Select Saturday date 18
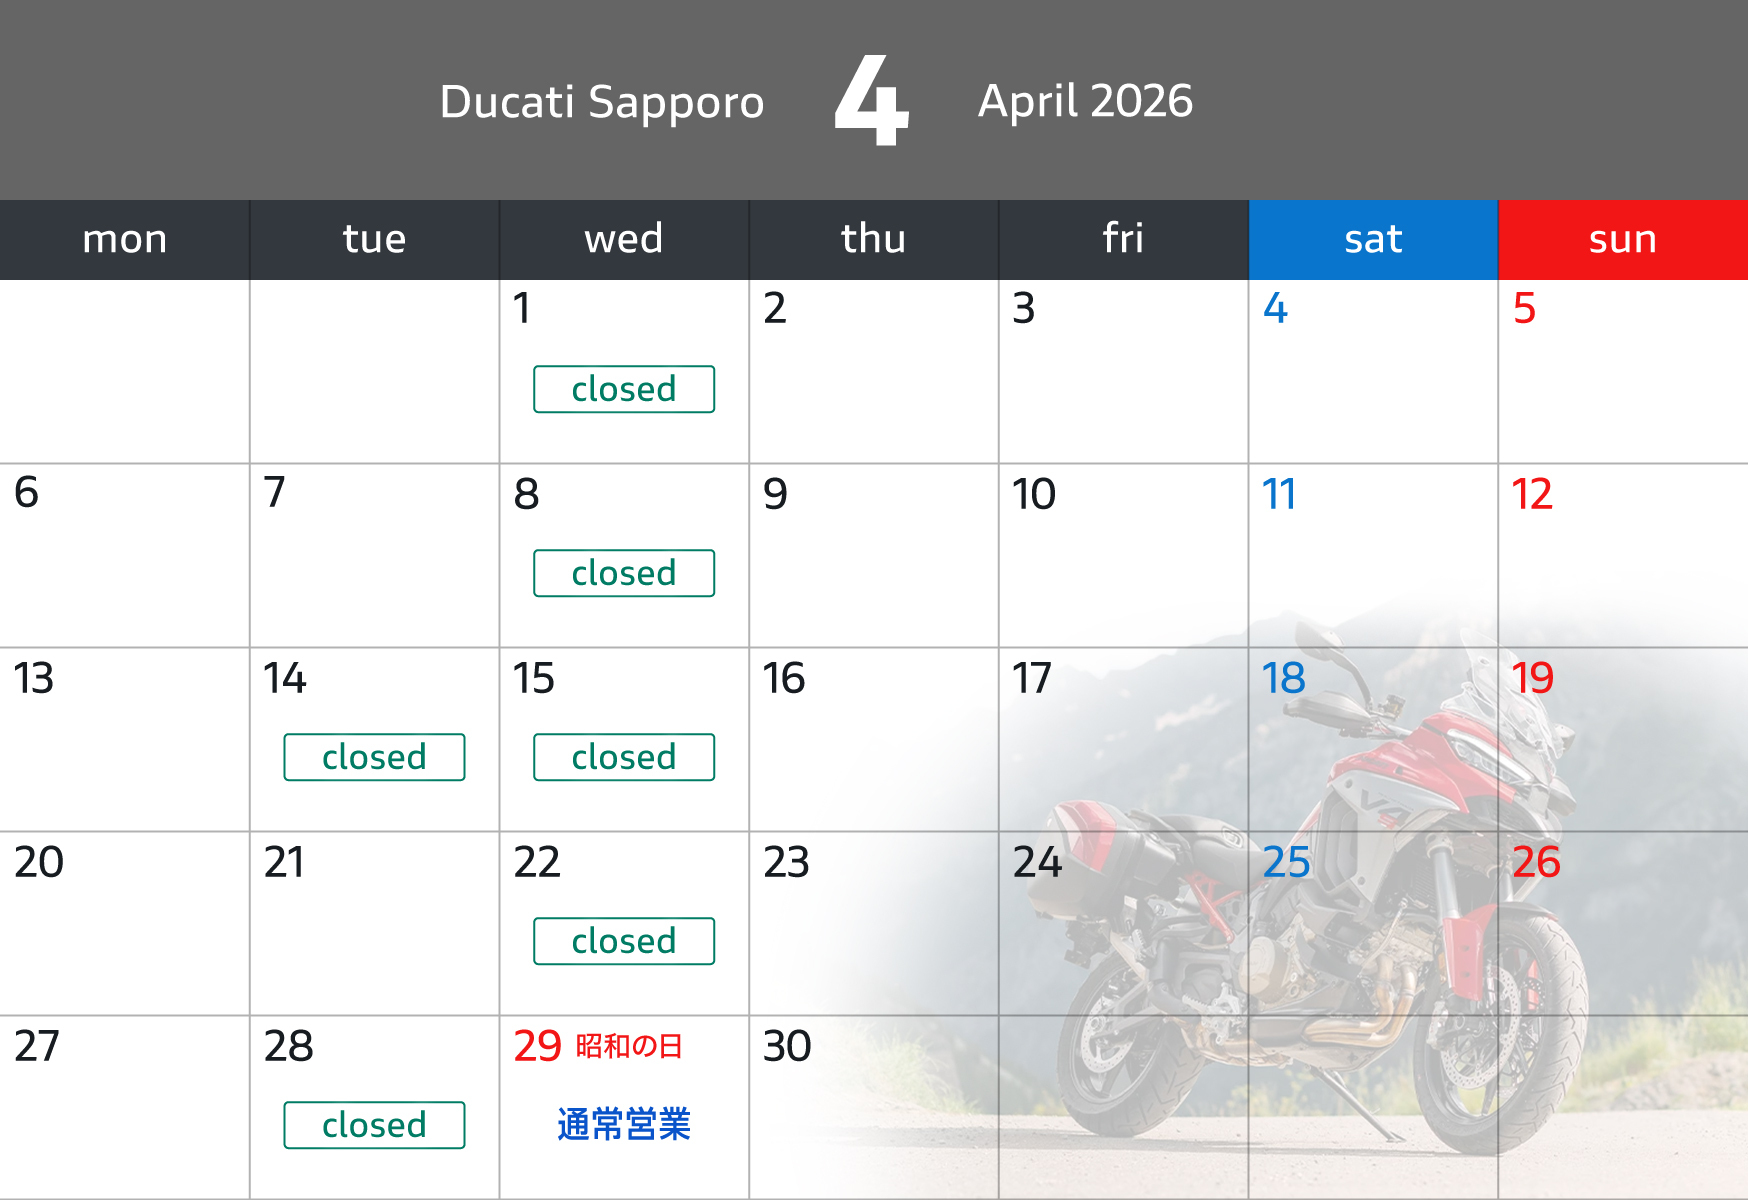The height and width of the screenshot is (1200, 1748). (1284, 679)
